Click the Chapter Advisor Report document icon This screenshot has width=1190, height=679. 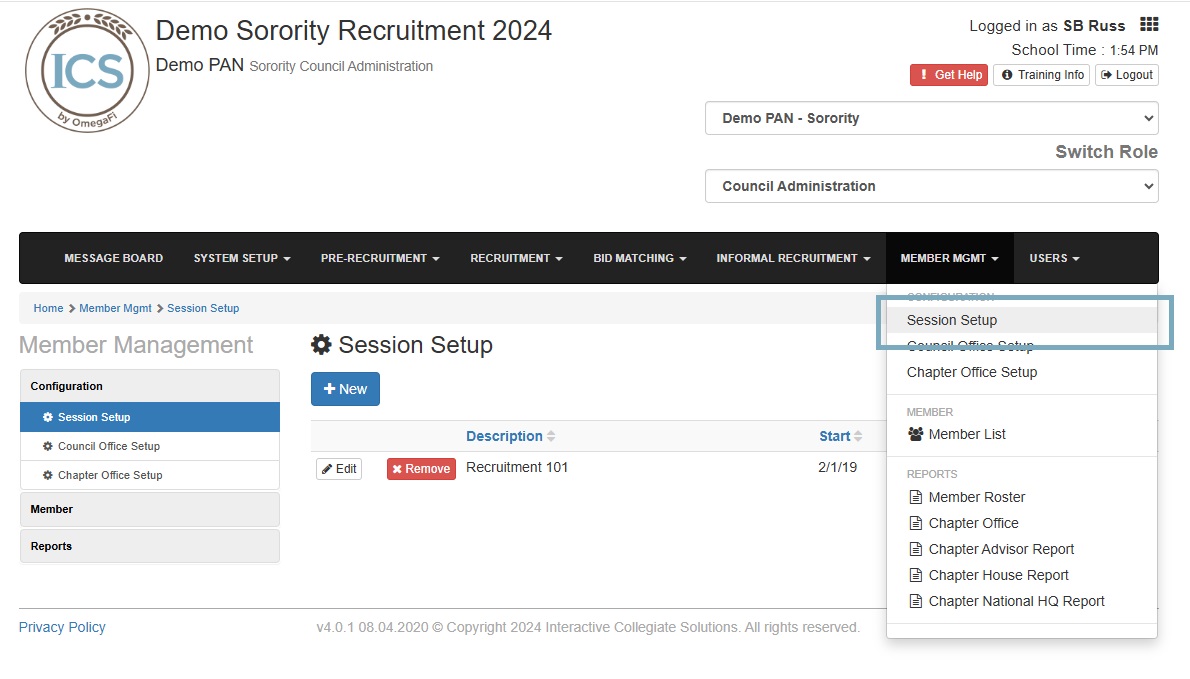(x=918, y=549)
